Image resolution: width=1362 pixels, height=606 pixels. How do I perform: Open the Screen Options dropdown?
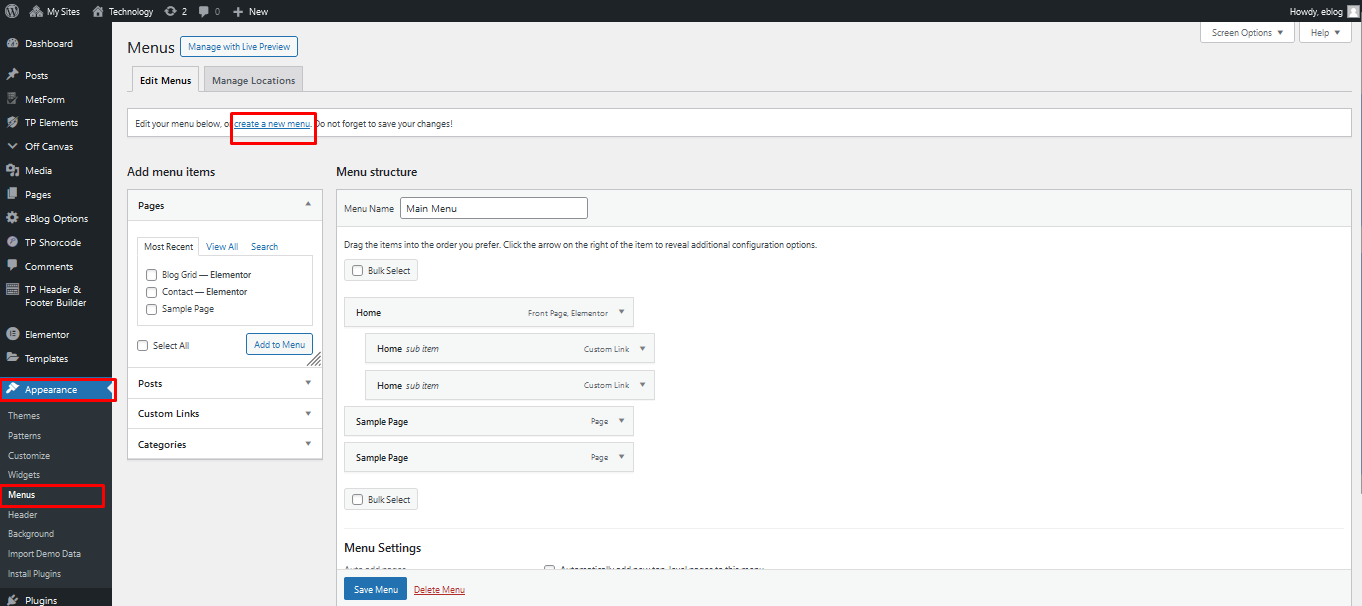tap(1247, 33)
